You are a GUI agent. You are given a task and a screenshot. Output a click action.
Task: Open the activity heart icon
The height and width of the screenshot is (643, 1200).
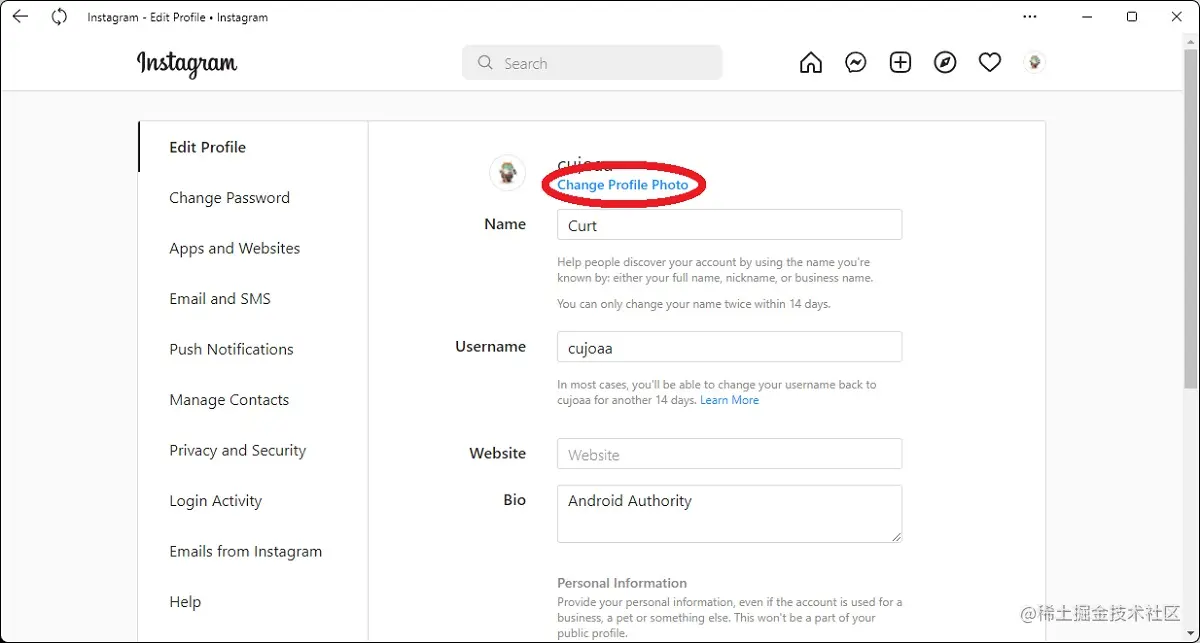990,63
